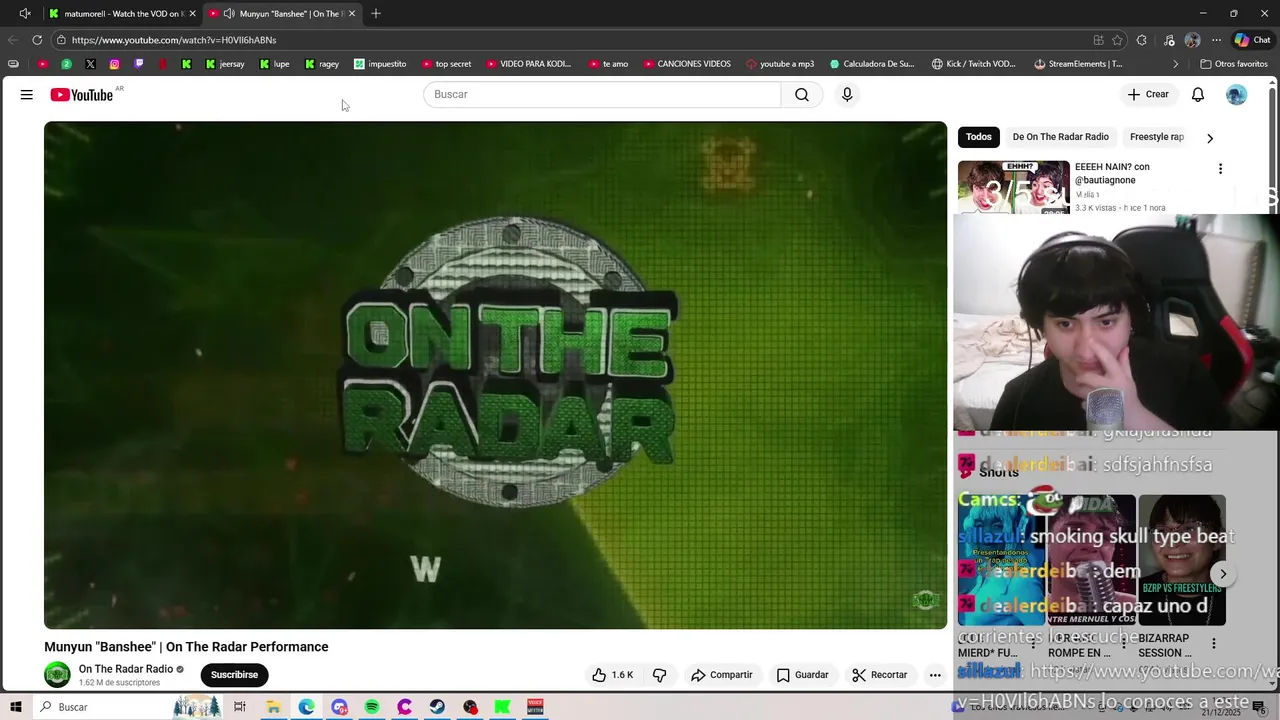
Task: Open Spotify from taskbar
Action: coord(372,707)
